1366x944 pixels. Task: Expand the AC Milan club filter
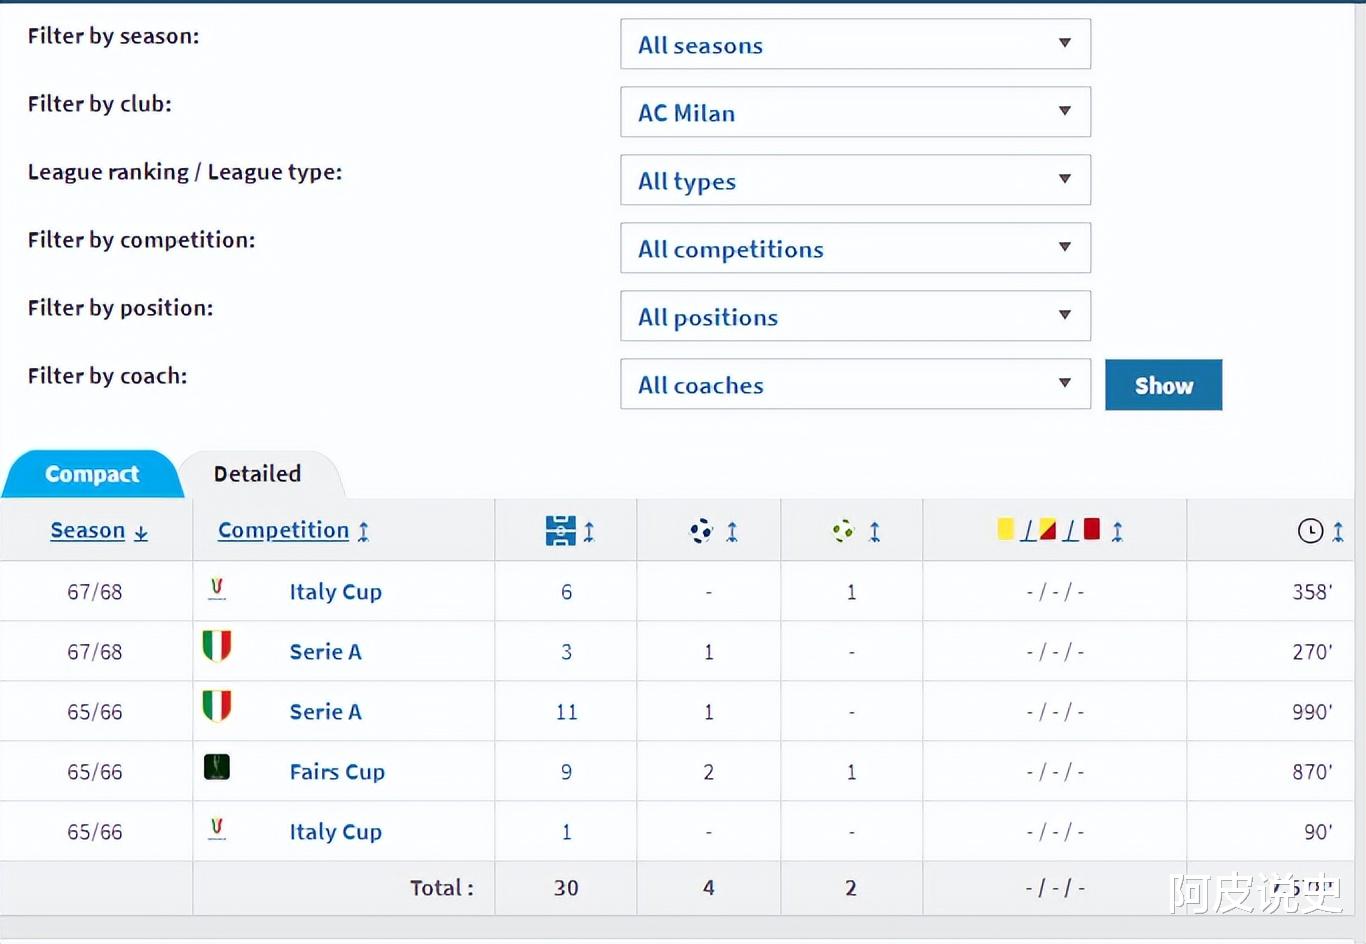855,113
